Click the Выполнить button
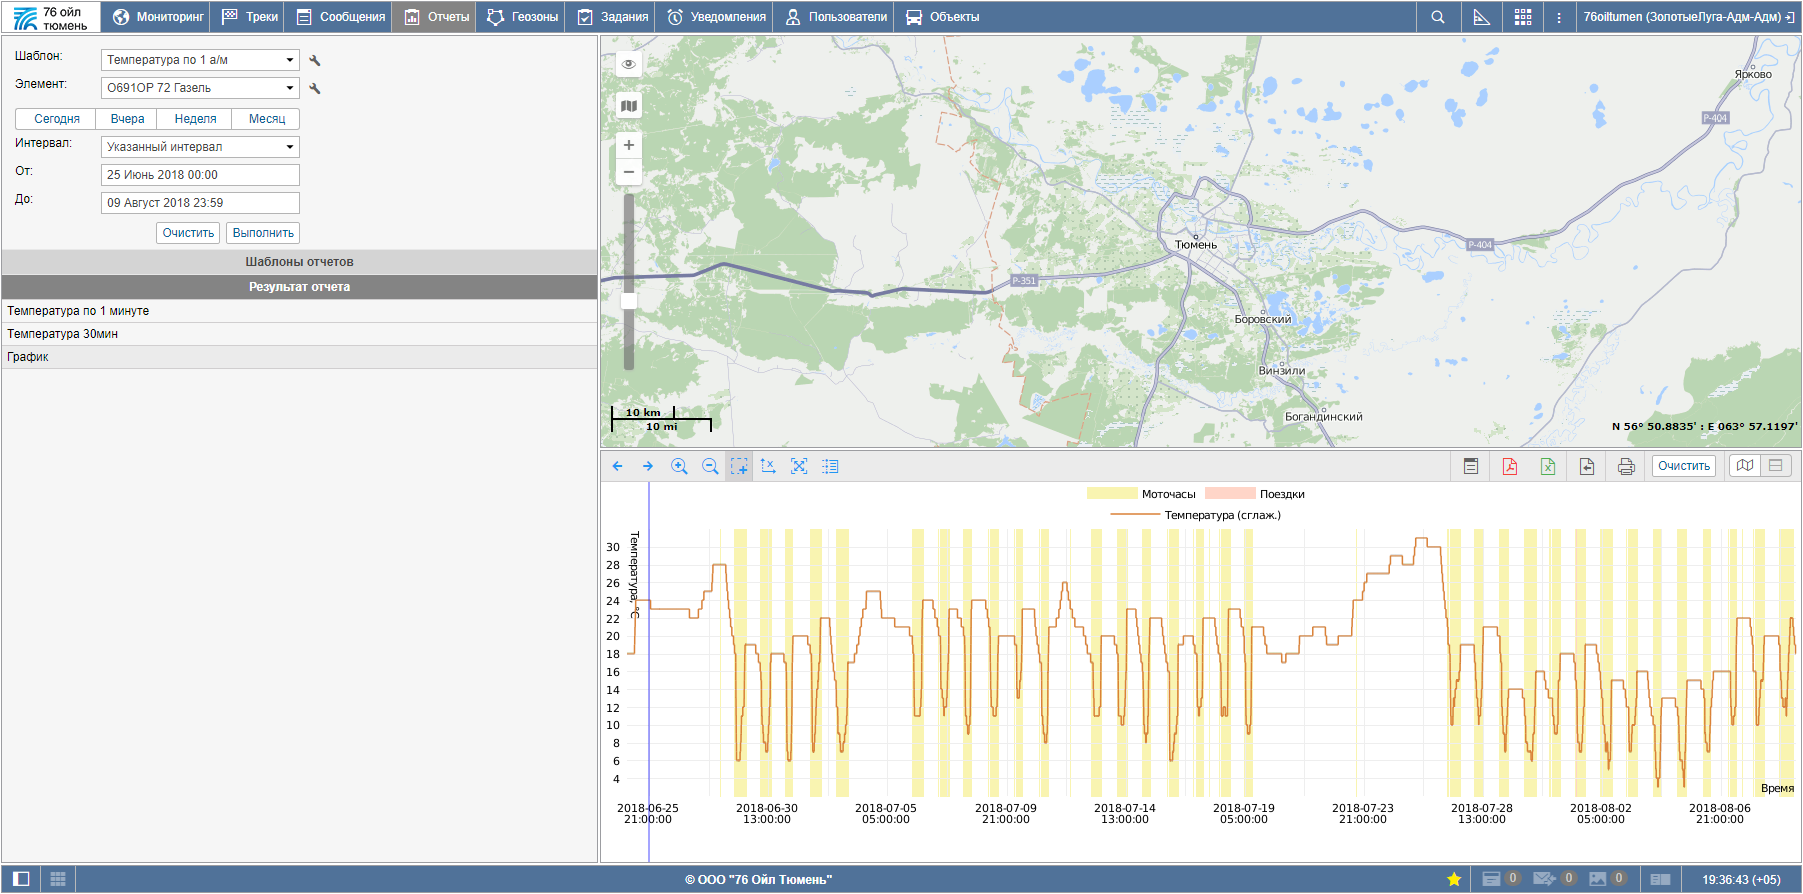This screenshot has height=894, width=1803. (263, 233)
